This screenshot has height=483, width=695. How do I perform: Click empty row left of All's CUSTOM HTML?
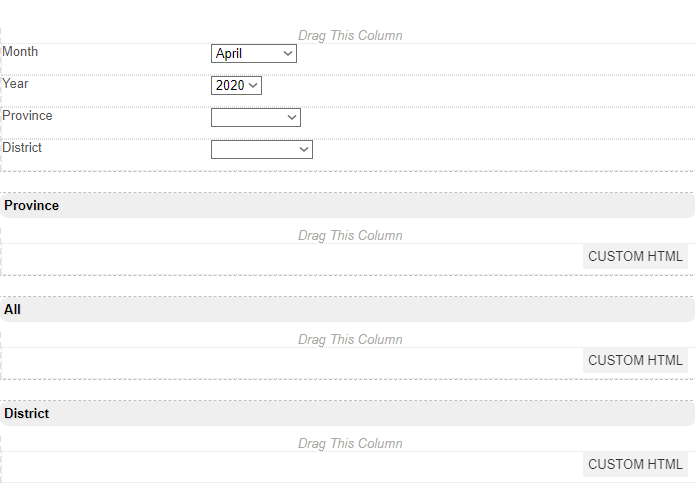point(290,361)
